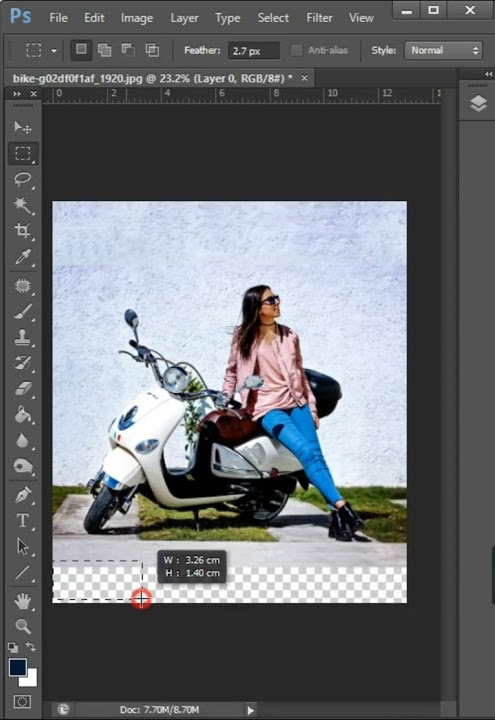
Task: Click the foreground color swatch
Action: click(17, 667)
